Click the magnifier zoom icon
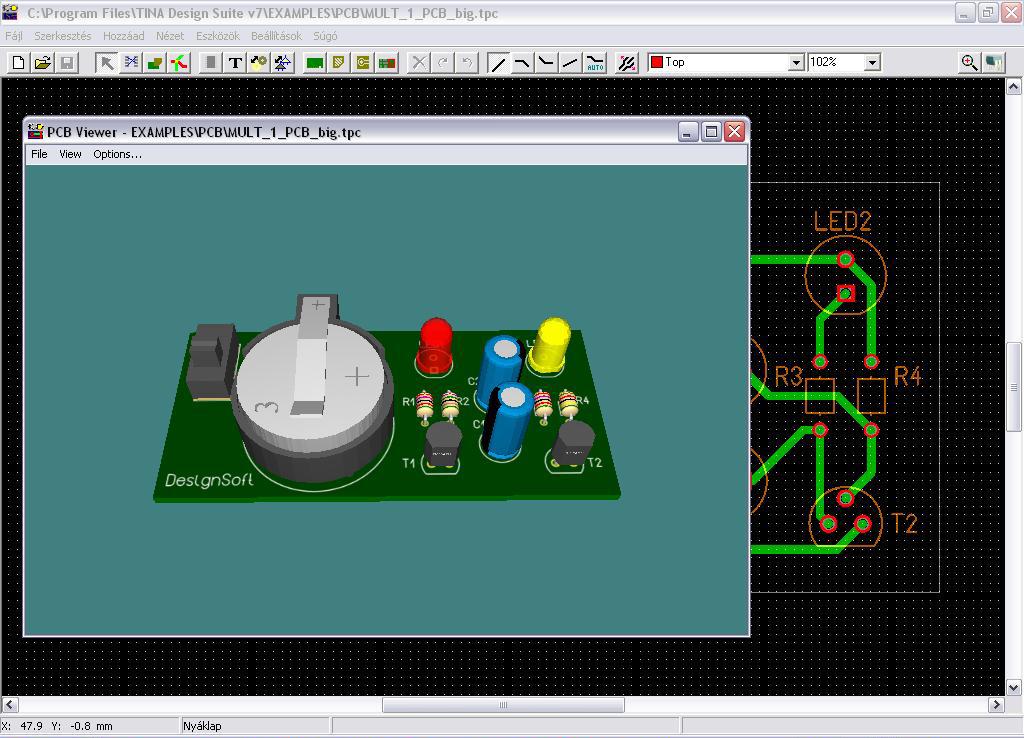The height and width of the screenshot is (738, 1024). 970,63
